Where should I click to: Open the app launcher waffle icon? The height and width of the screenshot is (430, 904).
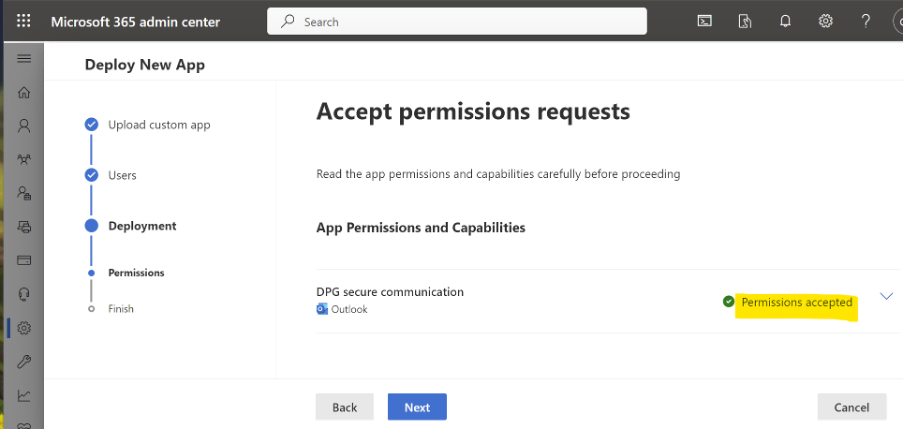click(x=24, y=21)
